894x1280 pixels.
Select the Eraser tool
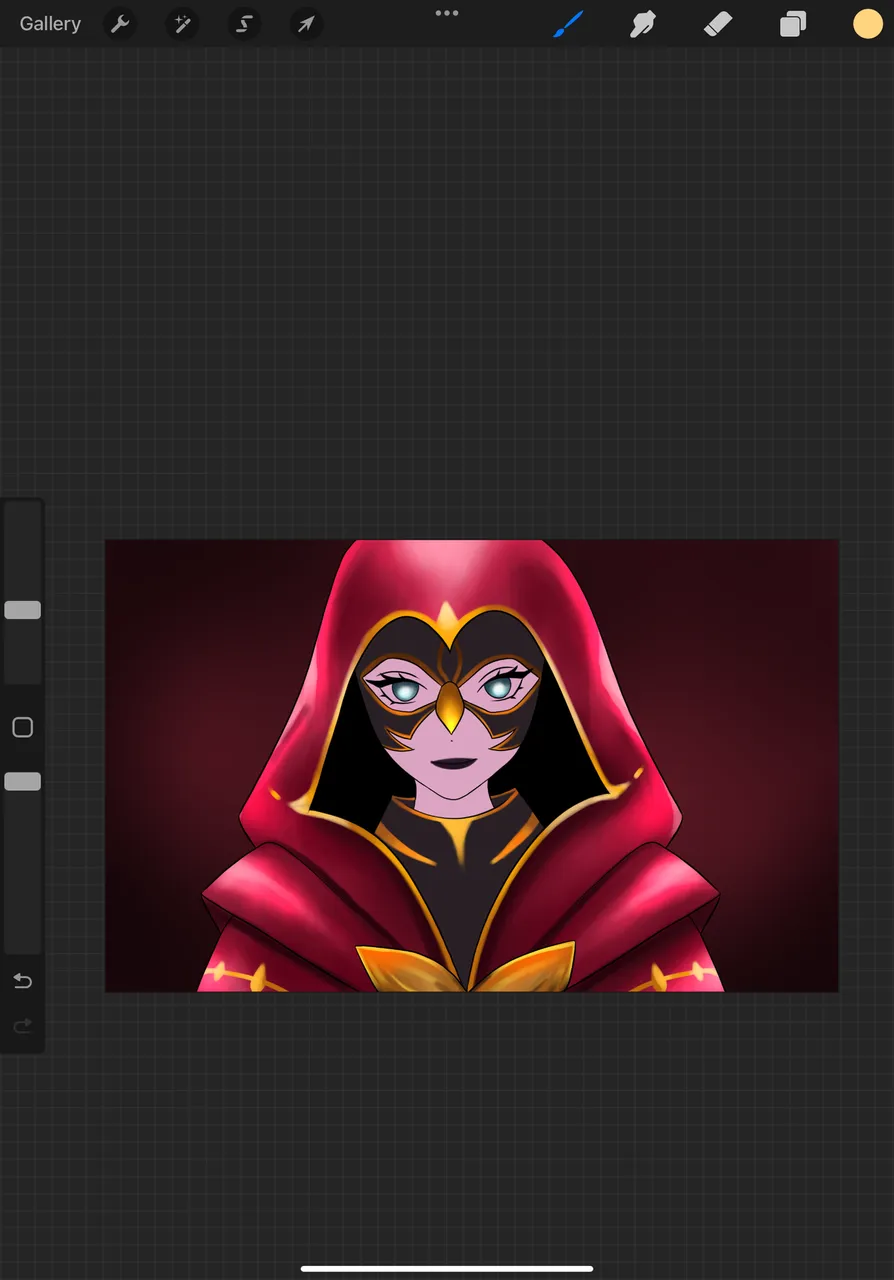pyautogui.click(x=718, y=24)
